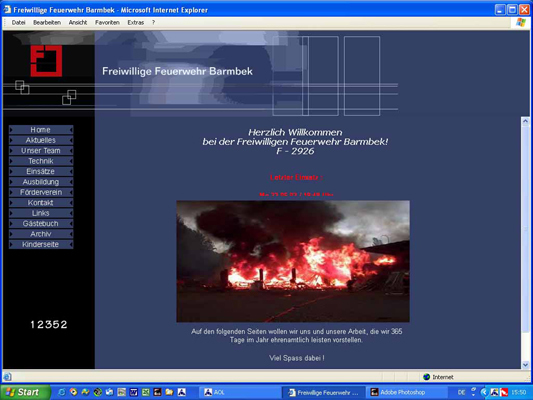Open the Links navigation item
The height and width of the screenshot is (400, 533).
click(x=41, y=213)
